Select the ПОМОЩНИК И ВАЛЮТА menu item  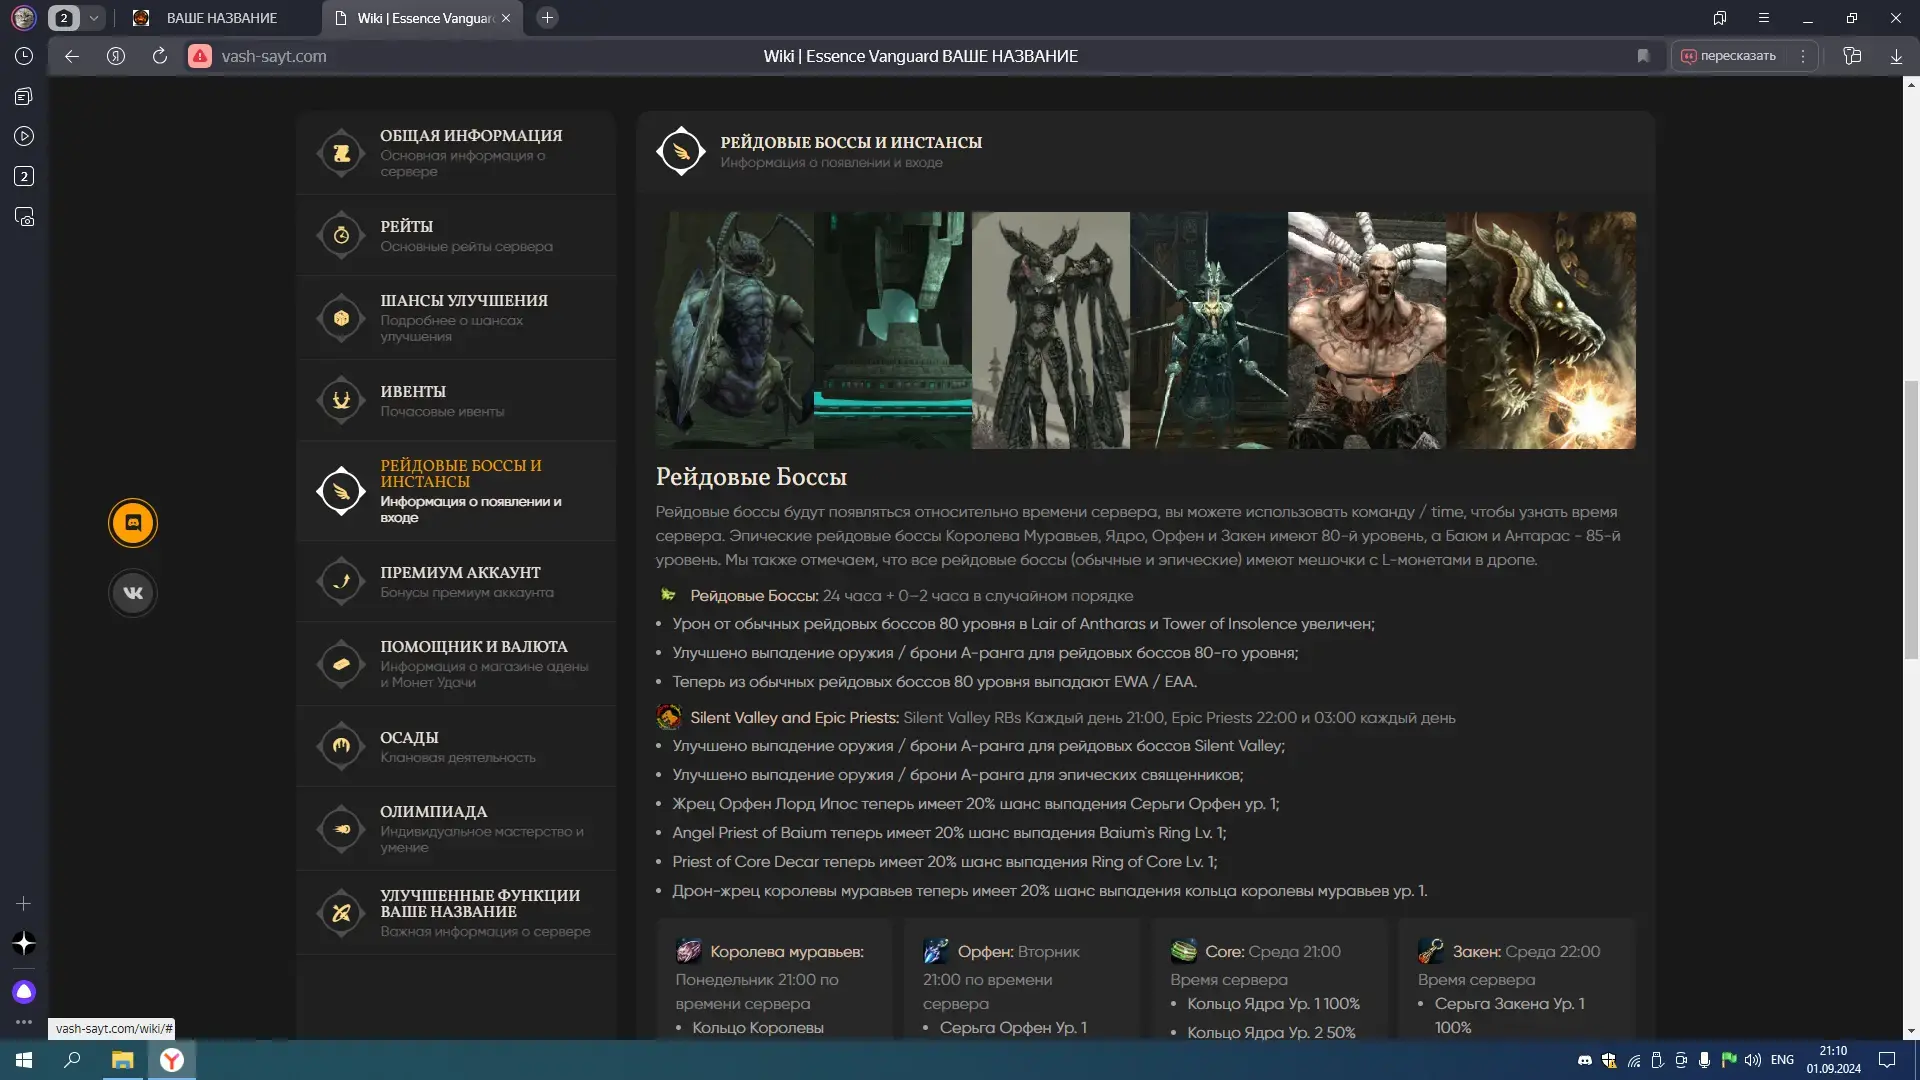456,664
